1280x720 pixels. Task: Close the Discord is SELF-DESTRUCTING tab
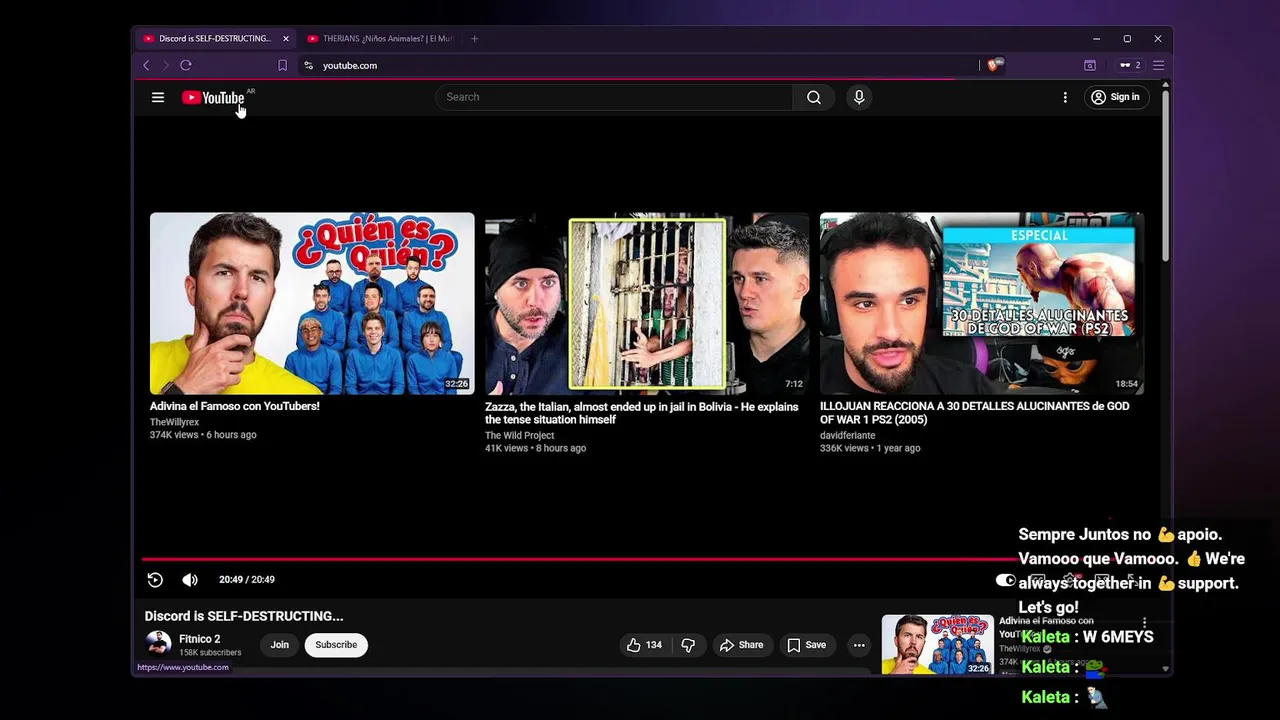[286, 39]
